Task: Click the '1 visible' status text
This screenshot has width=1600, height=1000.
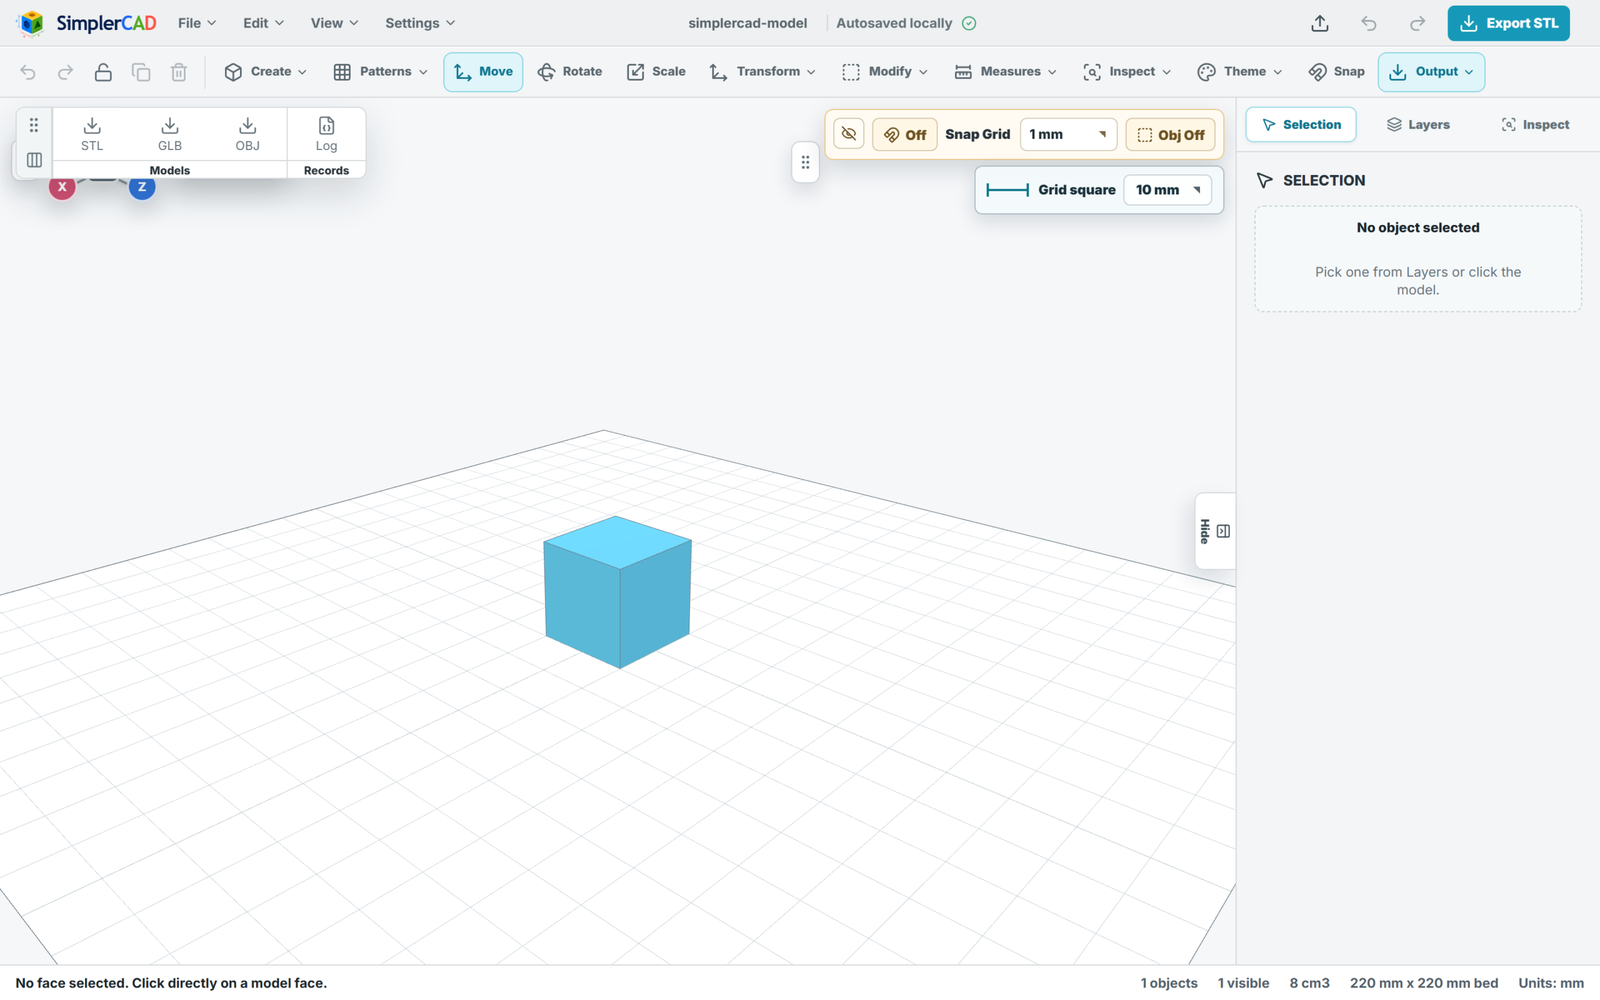Action: [x=1243, y=983]
